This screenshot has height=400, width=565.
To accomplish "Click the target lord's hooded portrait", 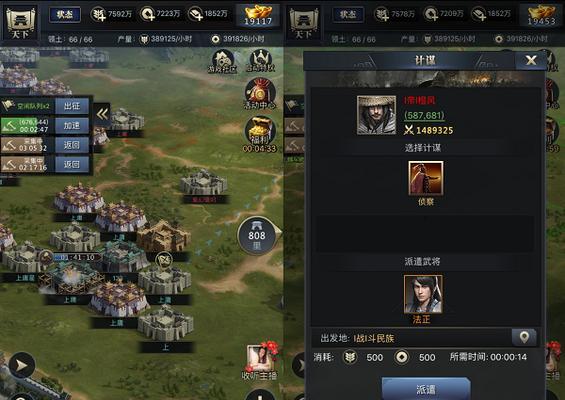I will tap(376, 115).
